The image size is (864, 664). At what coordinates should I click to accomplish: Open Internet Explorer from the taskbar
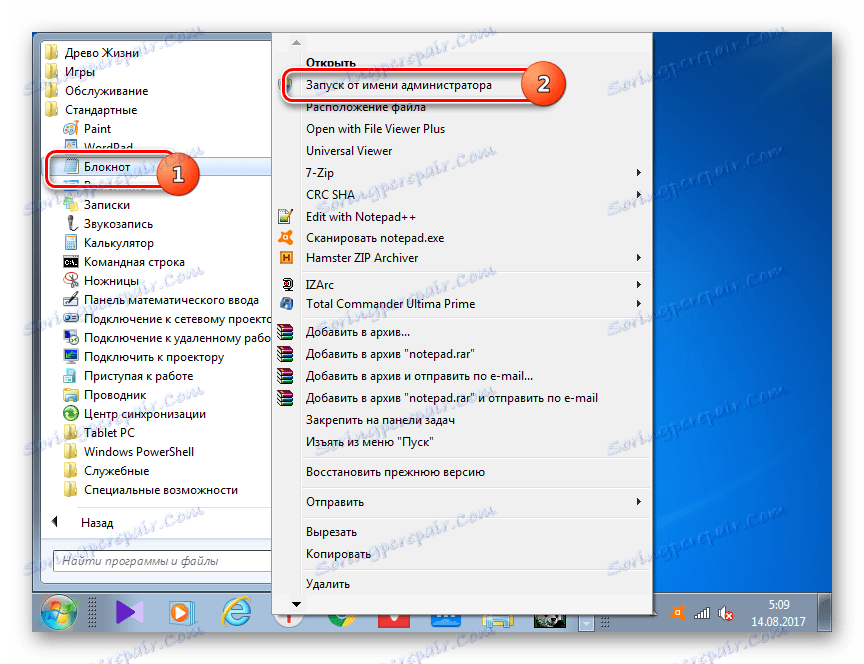(236, 612)
